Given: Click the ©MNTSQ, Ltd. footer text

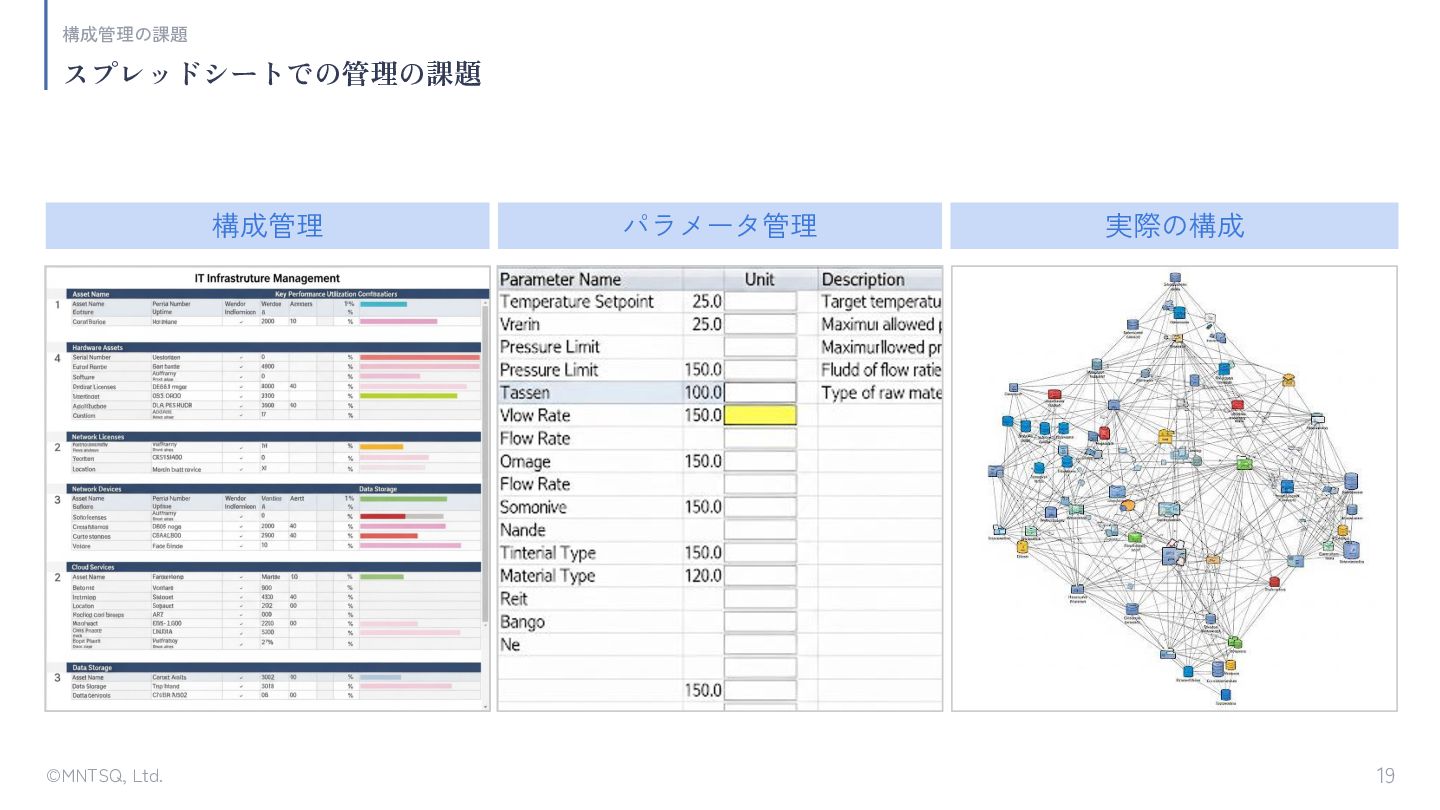Looking at the screenshot, I should [x=105, y=776].
